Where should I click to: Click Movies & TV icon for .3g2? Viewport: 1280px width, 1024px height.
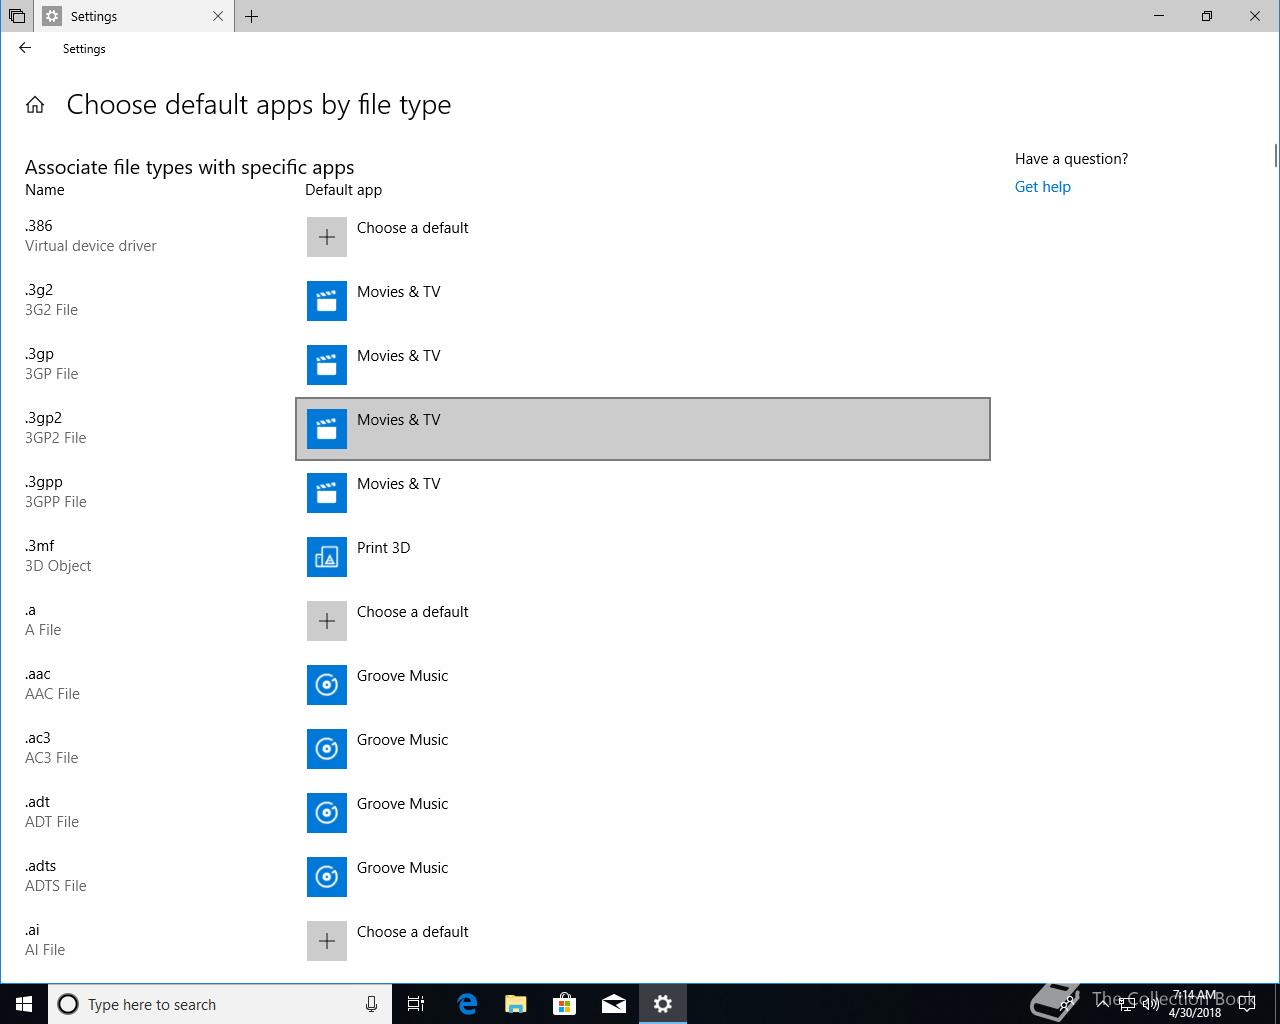tap(327, 301)
